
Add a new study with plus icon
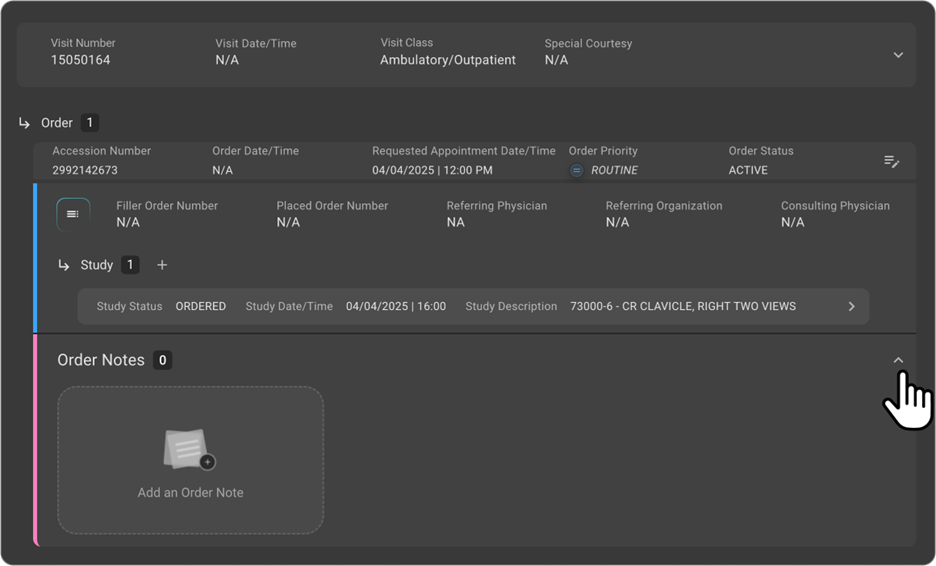pos(162,265)
